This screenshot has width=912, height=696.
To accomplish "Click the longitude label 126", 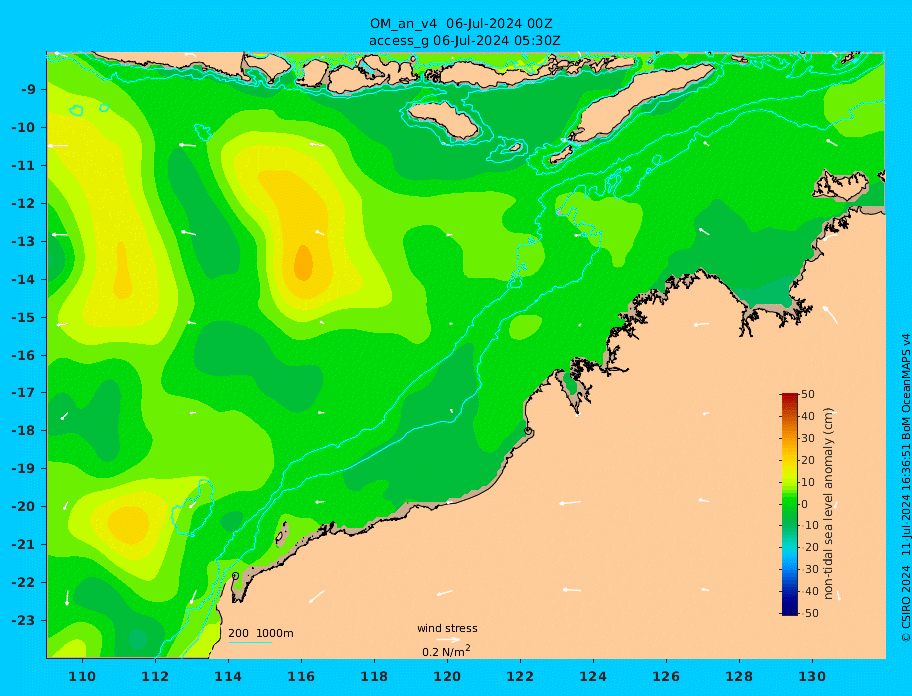I will [x=666, y=676].
